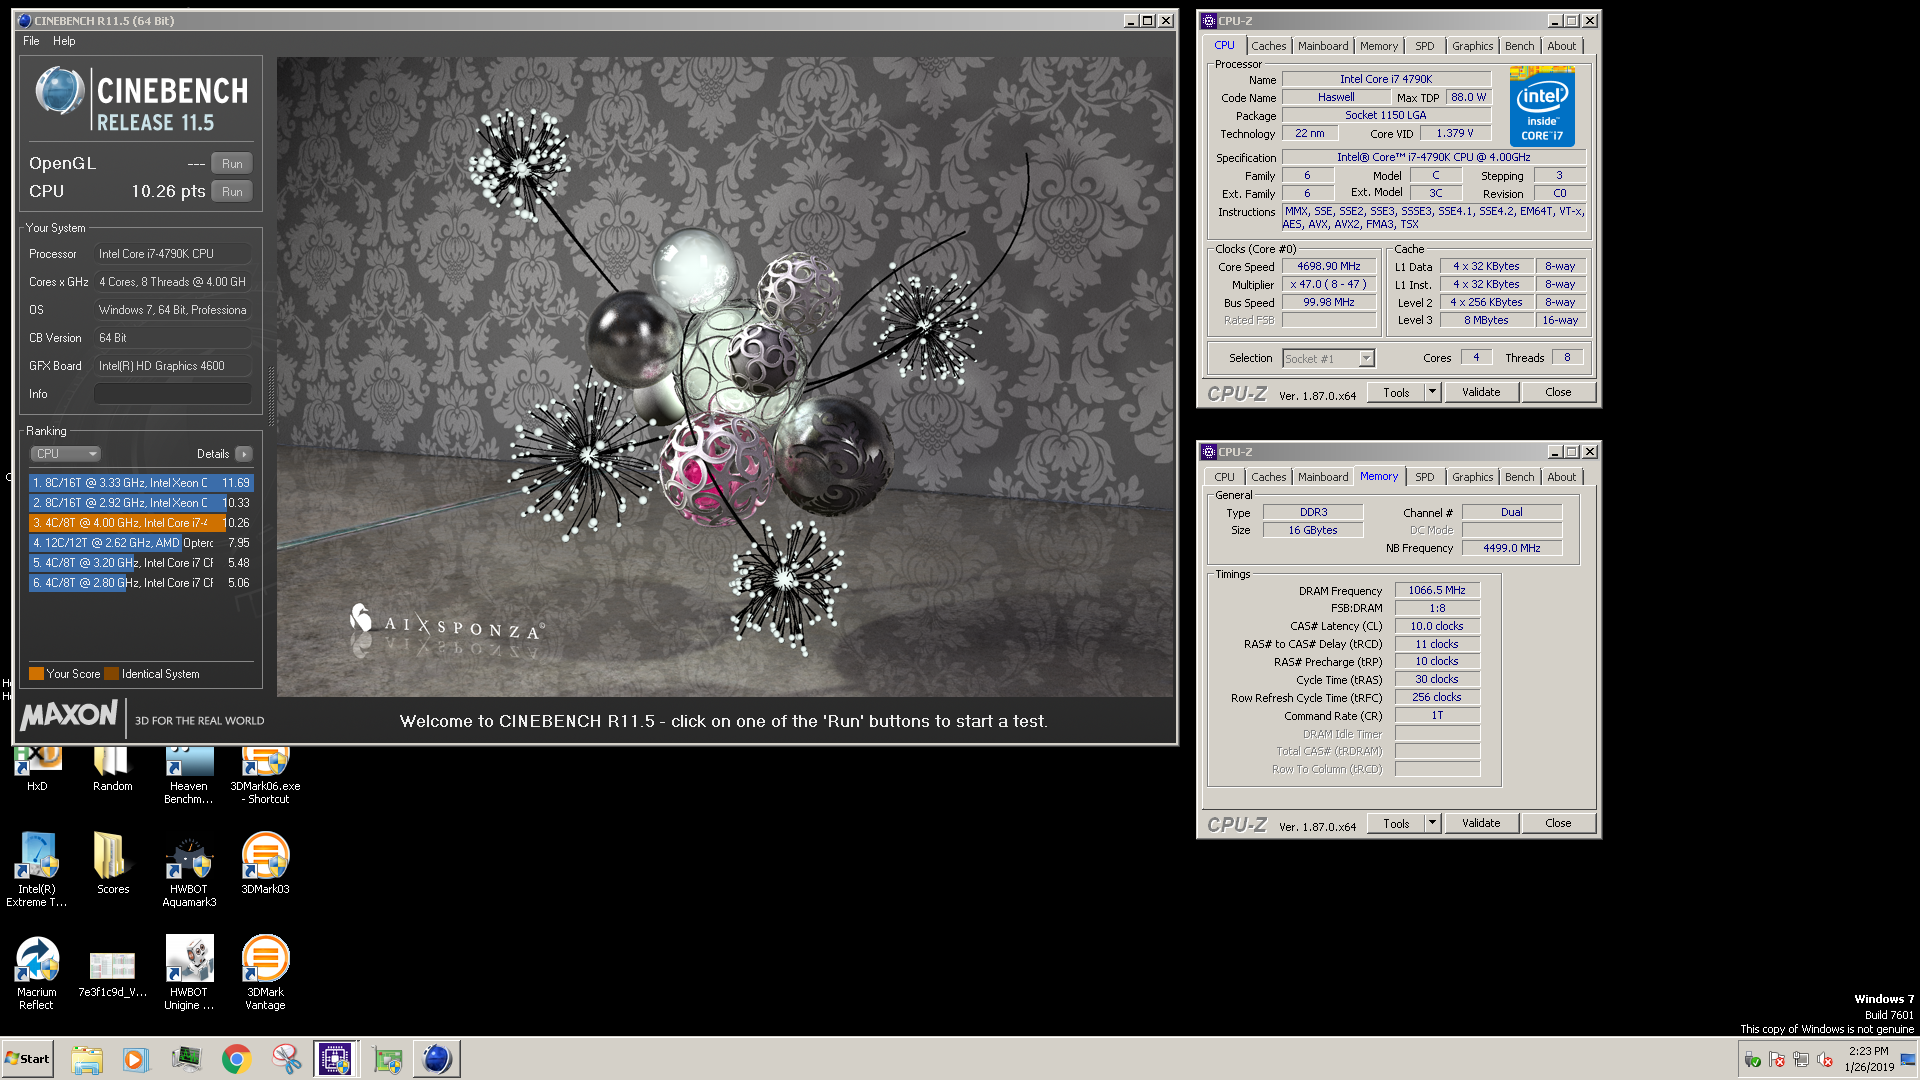Open the Windows Start menu
The image size is (1920, 1080).
click(28, 1059)
